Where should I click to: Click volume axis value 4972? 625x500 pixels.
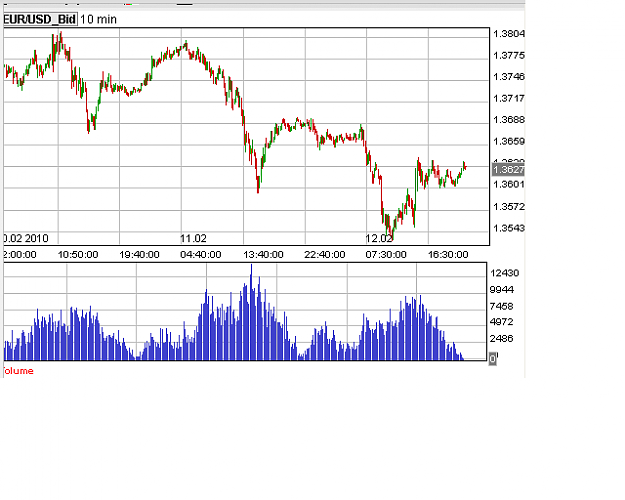coord(501,322)
